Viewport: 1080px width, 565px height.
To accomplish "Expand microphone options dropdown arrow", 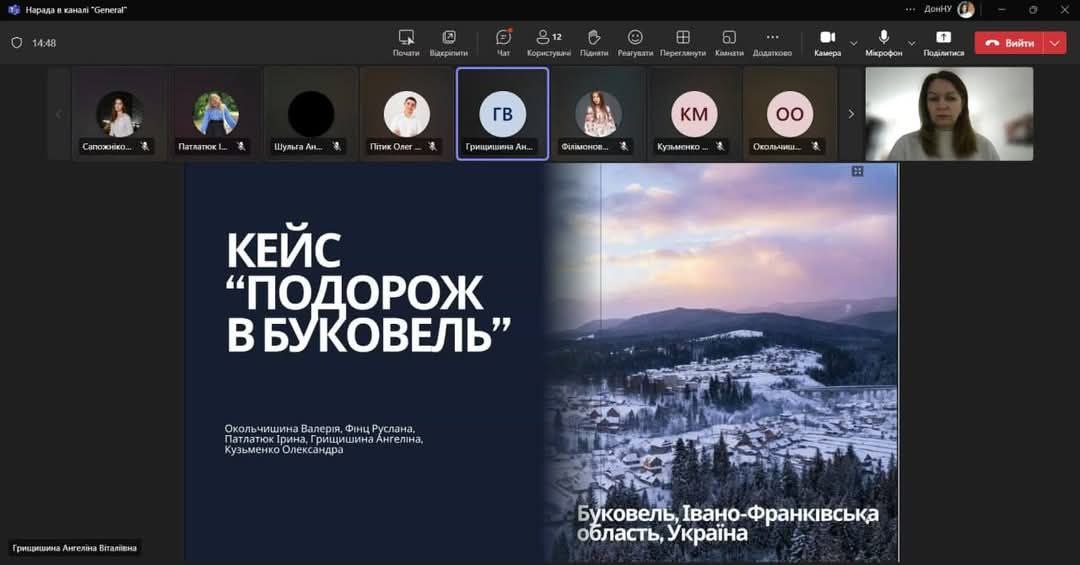I will pos(912,43).
